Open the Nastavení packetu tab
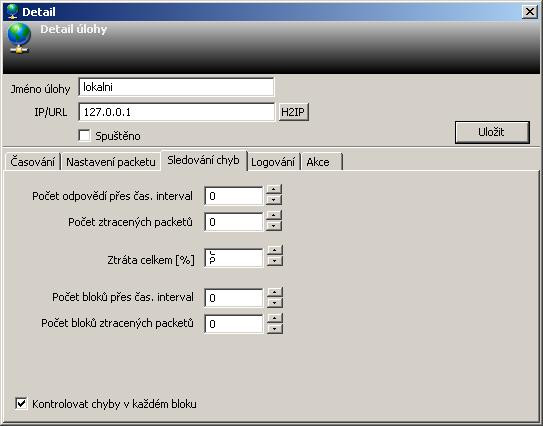 click(110, 162)
